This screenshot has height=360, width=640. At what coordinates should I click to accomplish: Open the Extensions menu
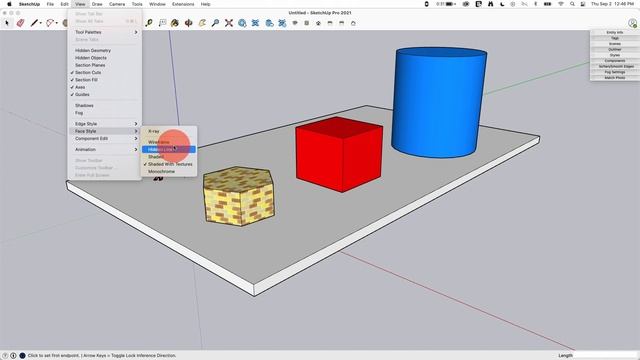click(183, 4)
